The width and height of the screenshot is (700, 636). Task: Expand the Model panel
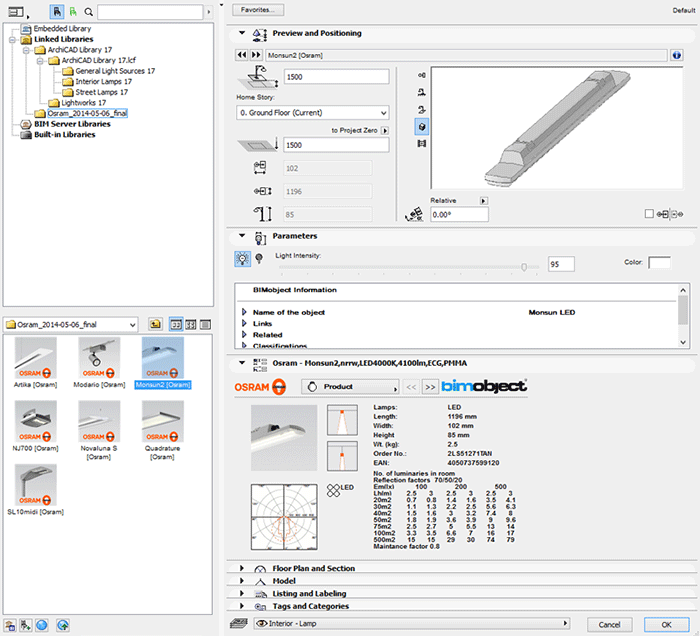click(242, 581)
